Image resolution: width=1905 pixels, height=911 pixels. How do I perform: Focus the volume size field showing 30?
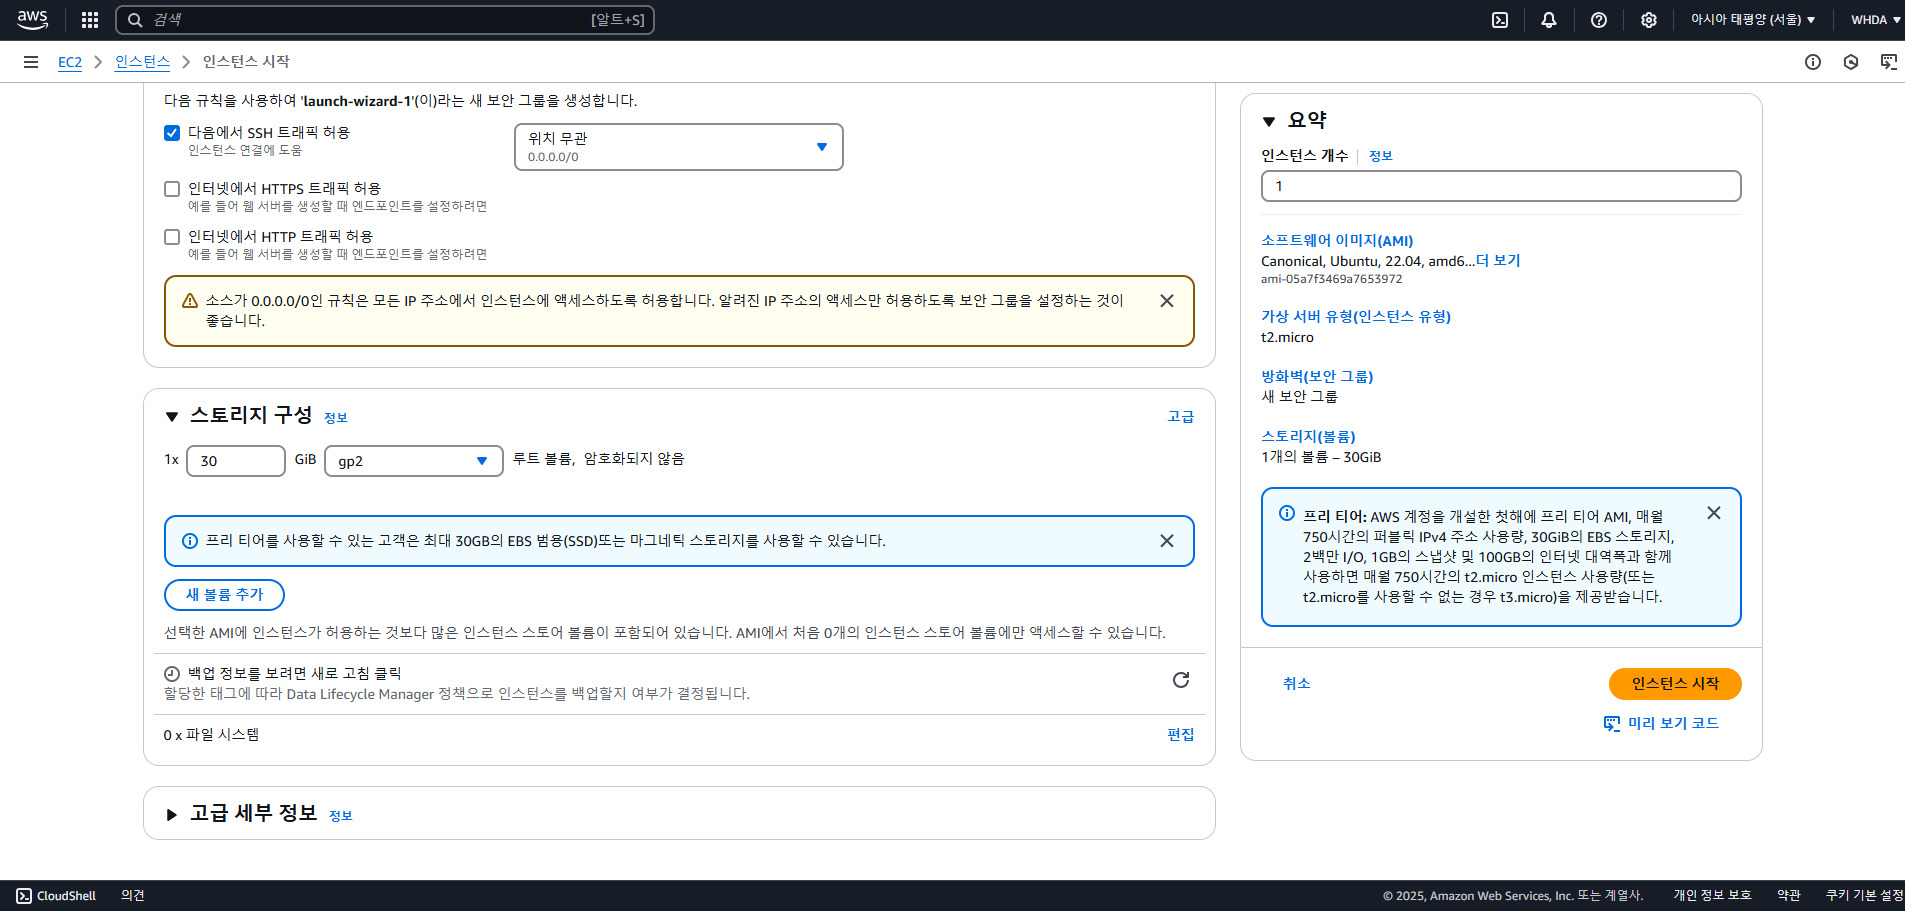236,461
